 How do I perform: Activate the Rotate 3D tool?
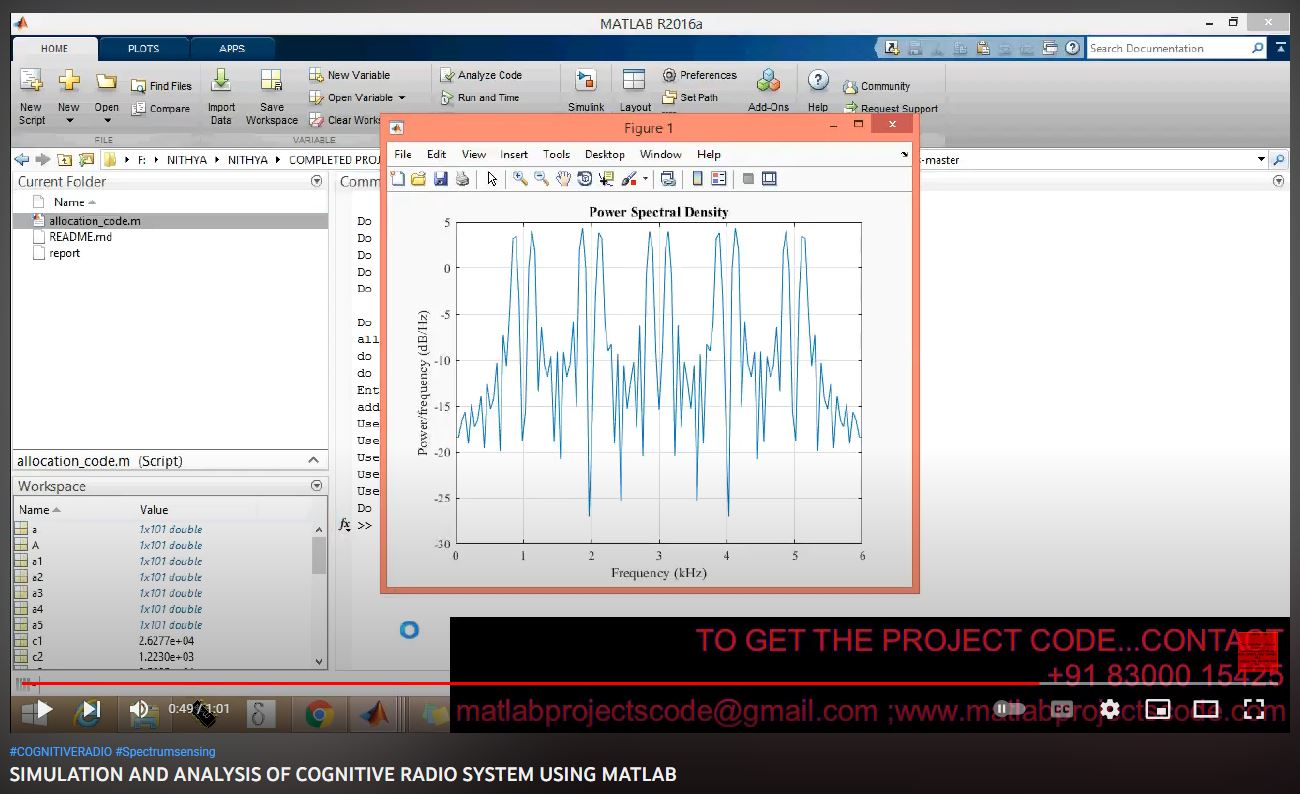tap(585, 179)
